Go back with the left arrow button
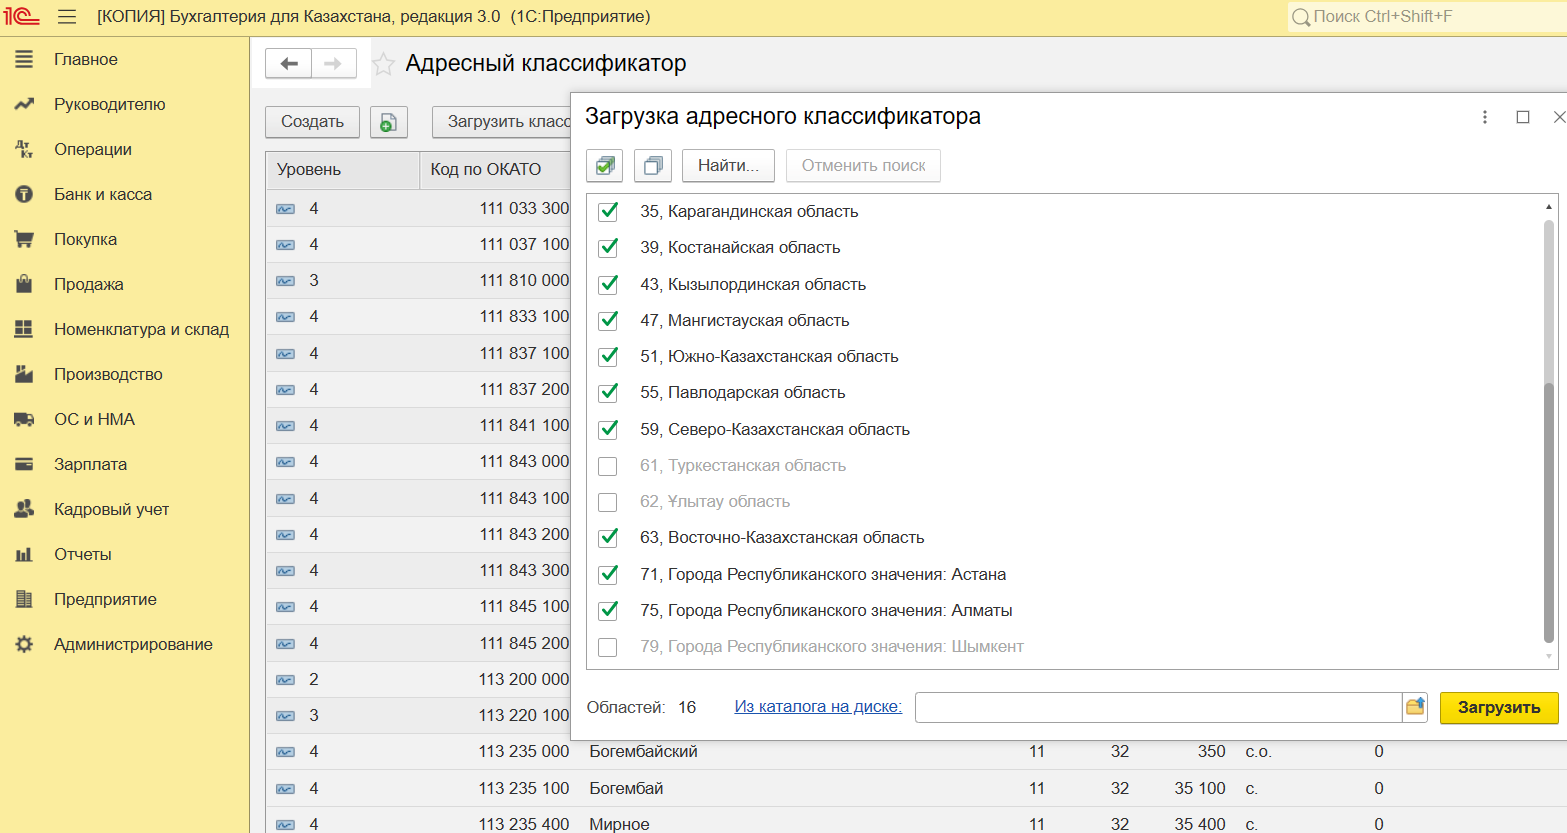1567x833 pixels. [289, 64]
